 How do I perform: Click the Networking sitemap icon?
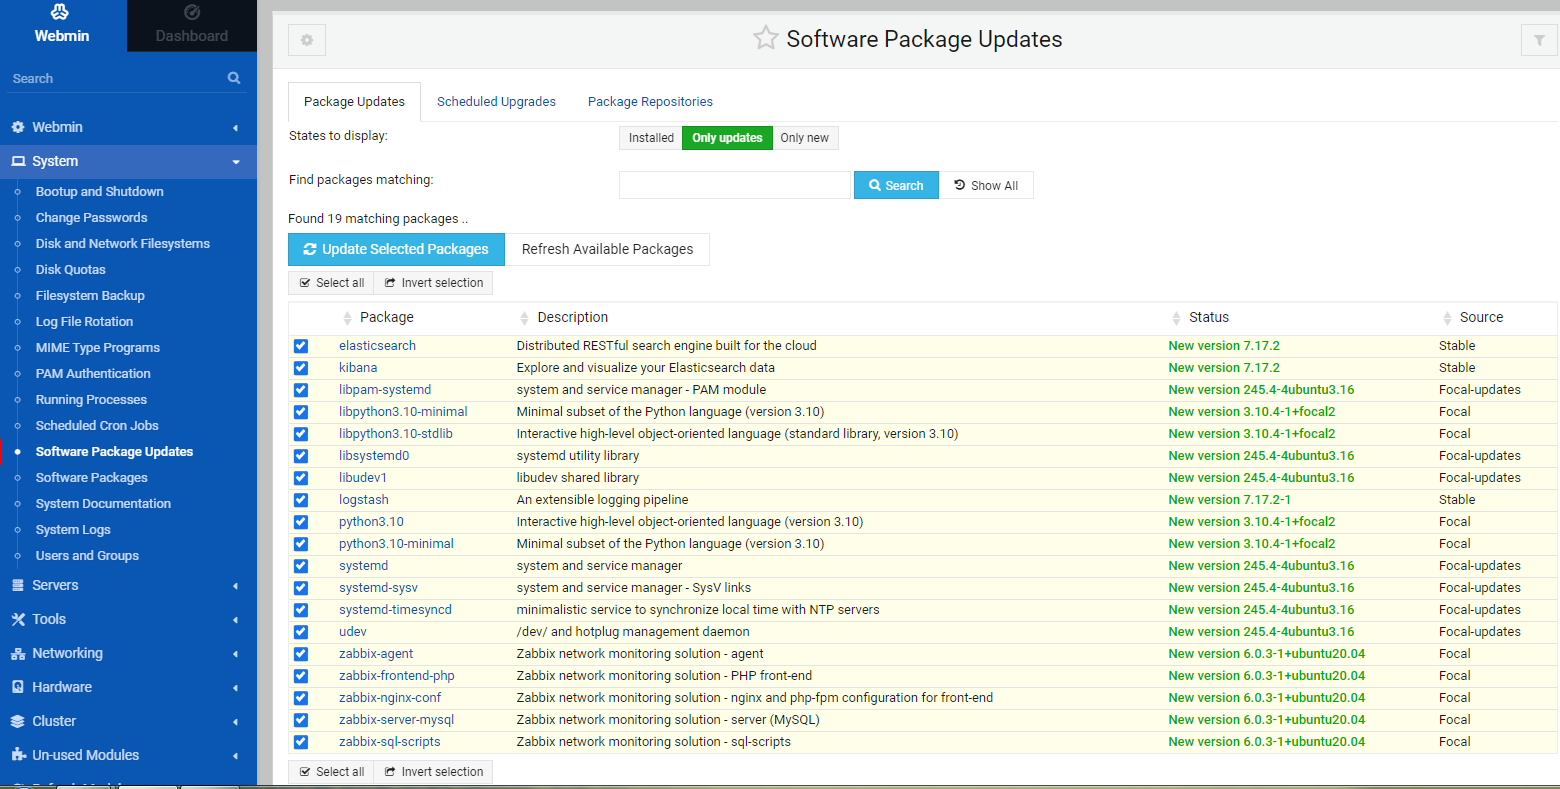tap(18, 653)
